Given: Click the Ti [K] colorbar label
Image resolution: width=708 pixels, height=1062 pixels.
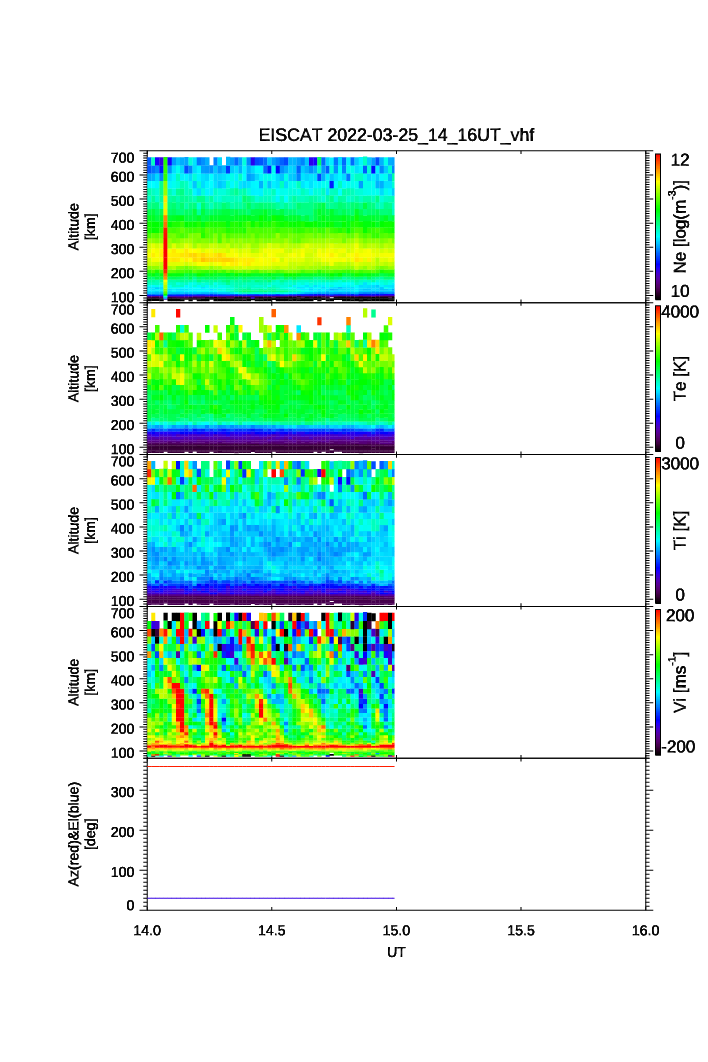Looking at the screenshot, I should tap(682, 529).
